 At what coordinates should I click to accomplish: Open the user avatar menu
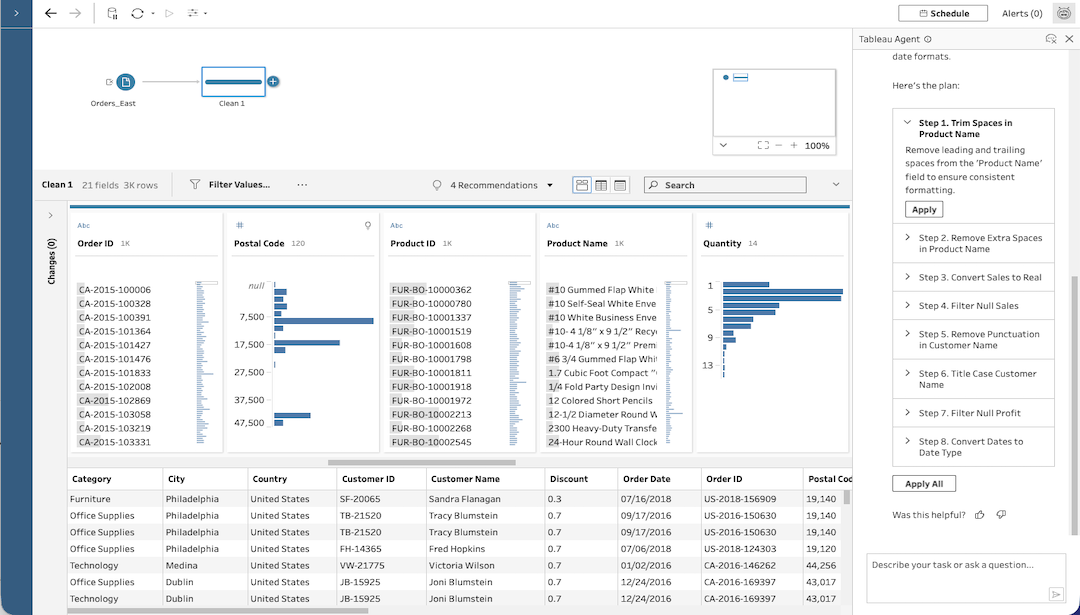point(1063,13)
